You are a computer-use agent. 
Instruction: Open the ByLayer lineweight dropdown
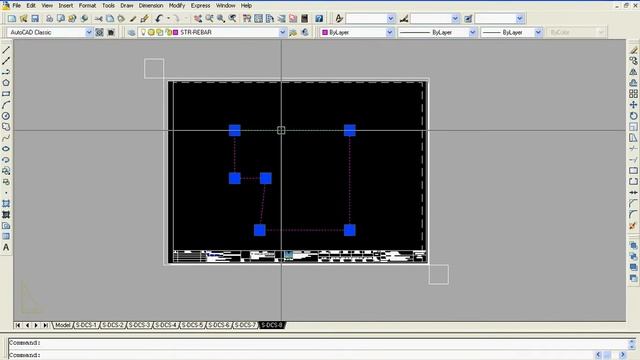[538, 32]
